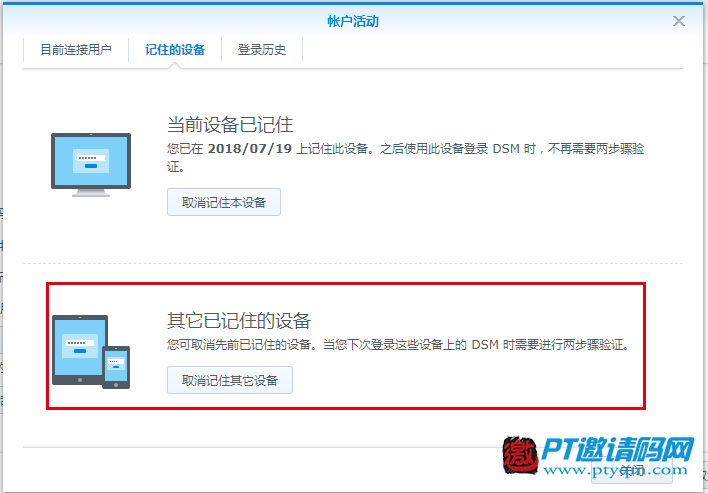Image resolution: width=708 pixels, height=493 pixels.
Task: Click the 其它已记住的设备 heading
Action: [x=239, y=321]
